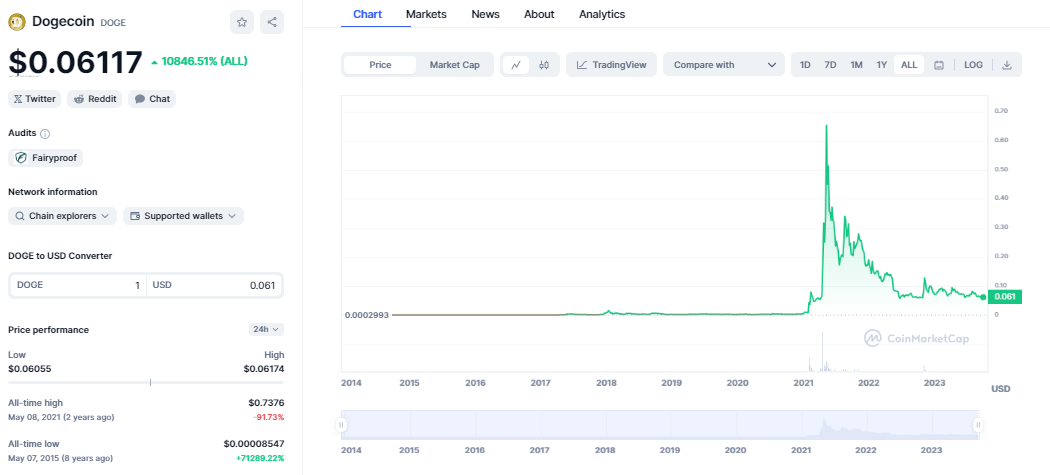Select the line chart type icon
1050x475 pixels.
[516, 65]
